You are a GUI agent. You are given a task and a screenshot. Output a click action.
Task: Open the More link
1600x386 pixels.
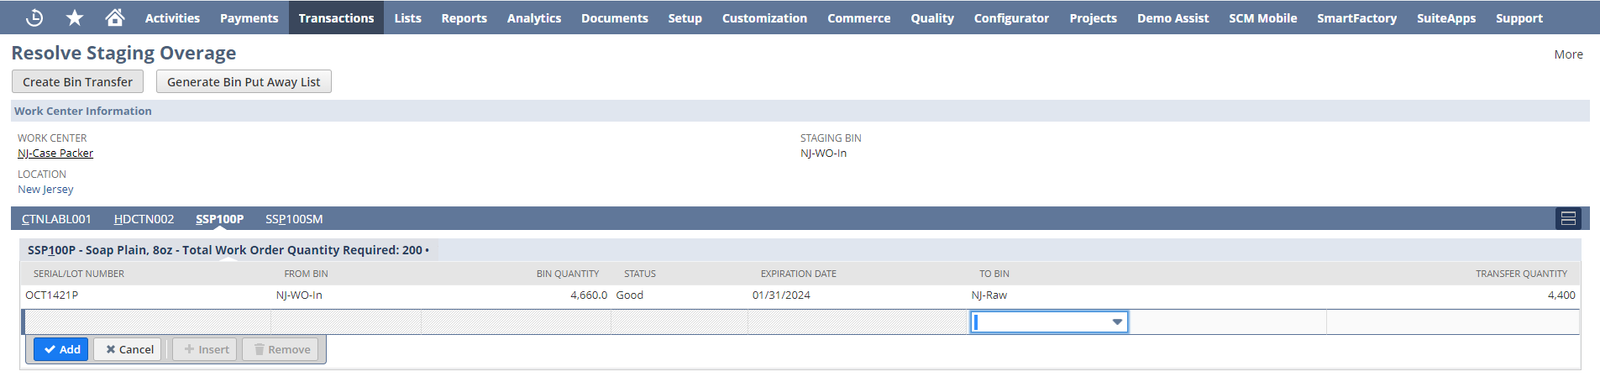1568,54
